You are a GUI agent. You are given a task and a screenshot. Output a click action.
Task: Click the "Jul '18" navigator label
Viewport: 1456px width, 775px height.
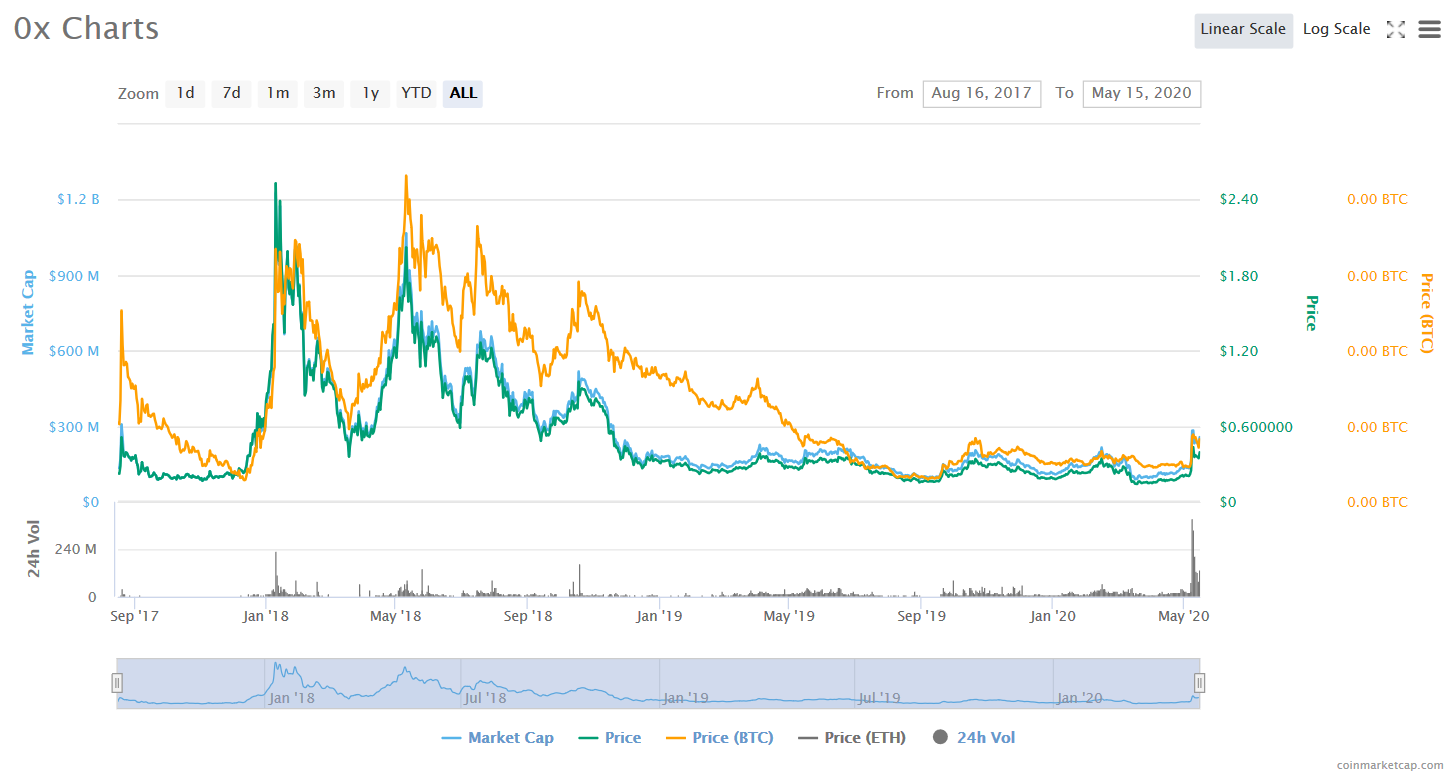click(487, 698)
